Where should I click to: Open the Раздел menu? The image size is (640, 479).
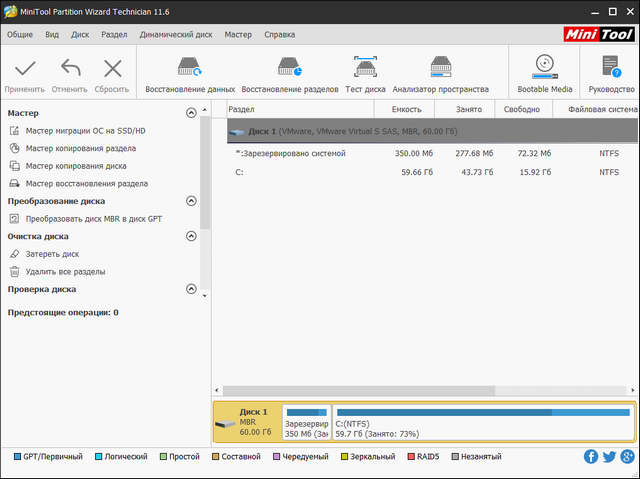(114, 34)
